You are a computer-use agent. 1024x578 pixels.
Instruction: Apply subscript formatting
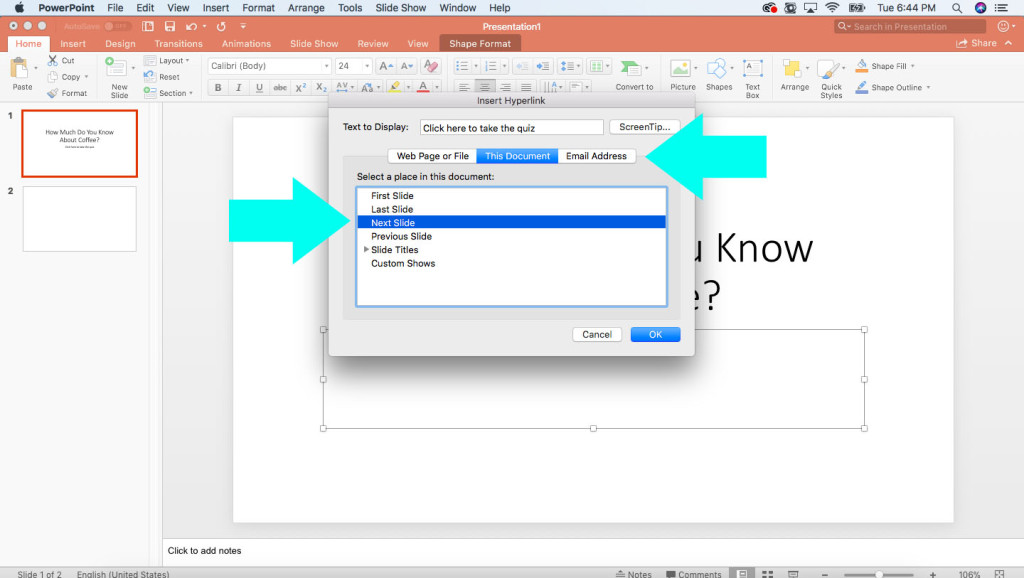point(321,88)
